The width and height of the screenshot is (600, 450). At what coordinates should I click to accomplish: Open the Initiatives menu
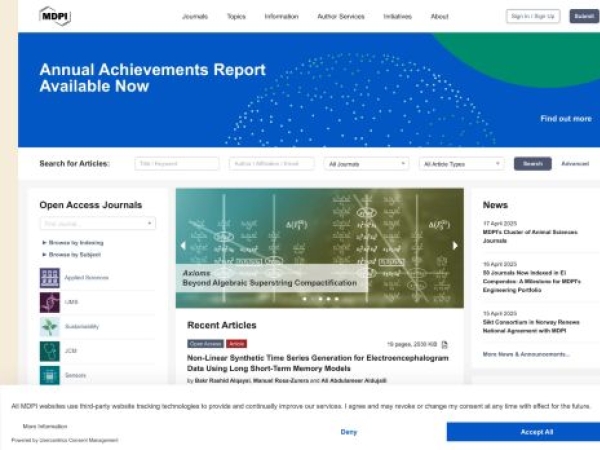click(x=398, y=16)
